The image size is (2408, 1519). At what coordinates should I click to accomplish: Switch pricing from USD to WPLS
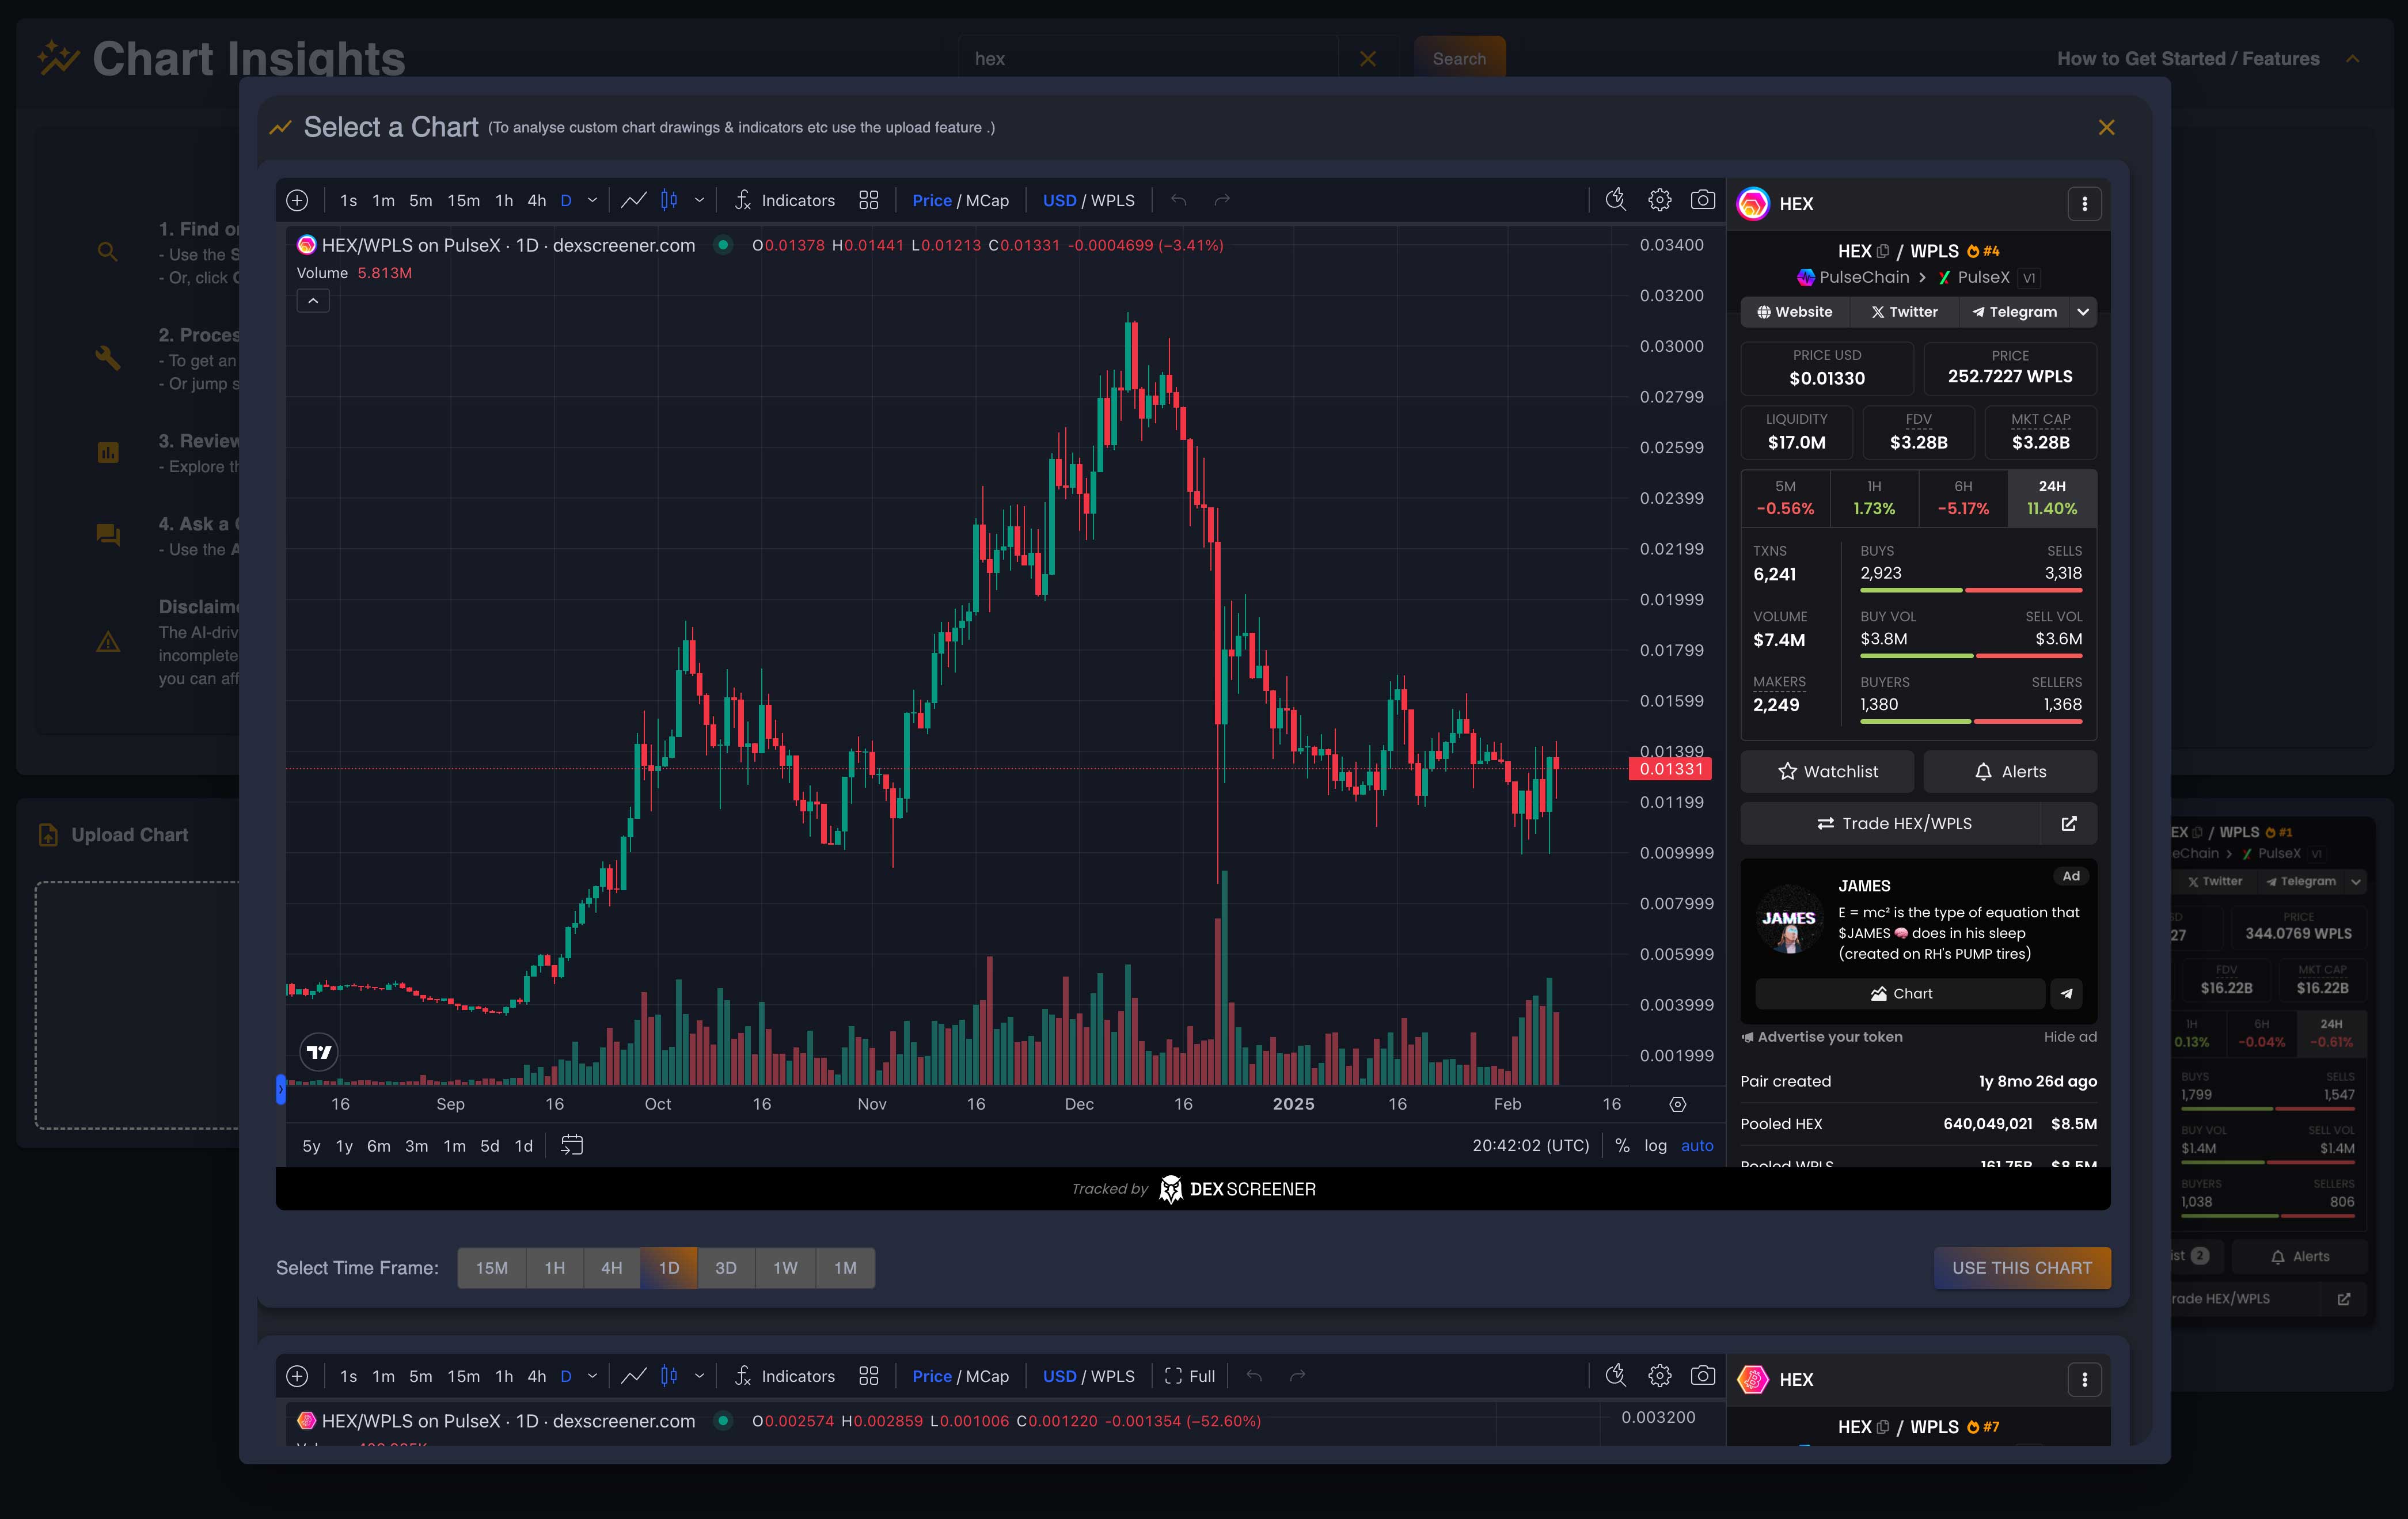coord(1112,200)
